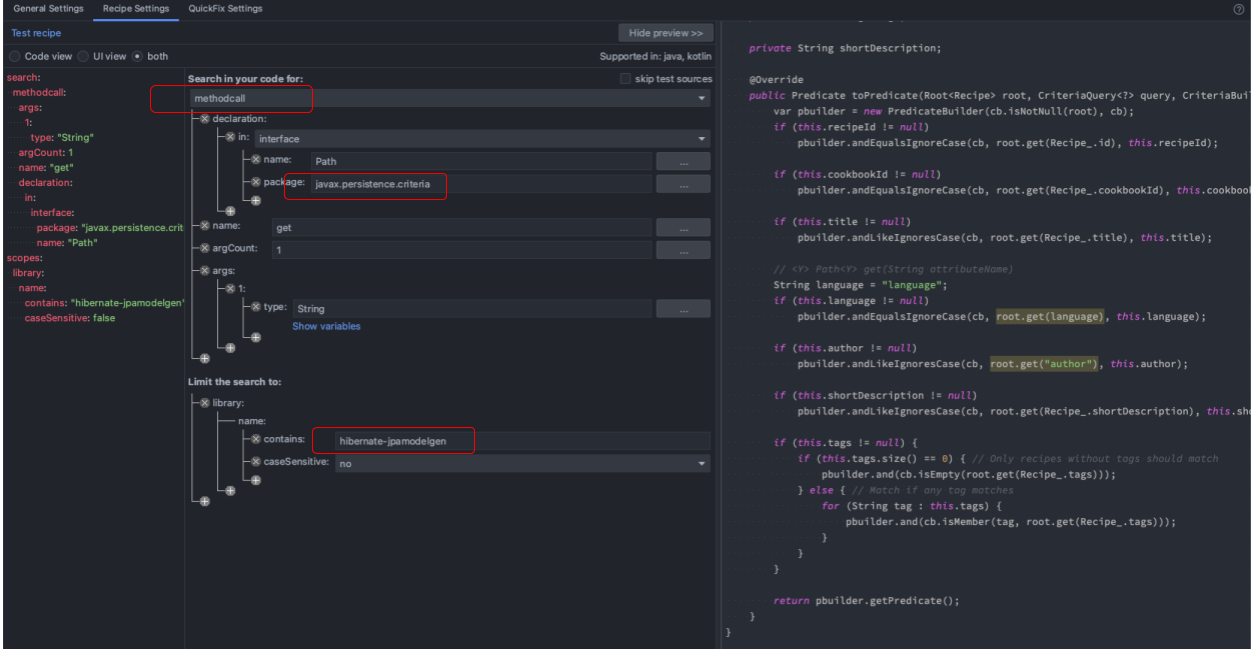The width and height of the screenshot is (1253, 649).
Task: Remove the 'contains' criterion
Action: click(x=255, y=439)
